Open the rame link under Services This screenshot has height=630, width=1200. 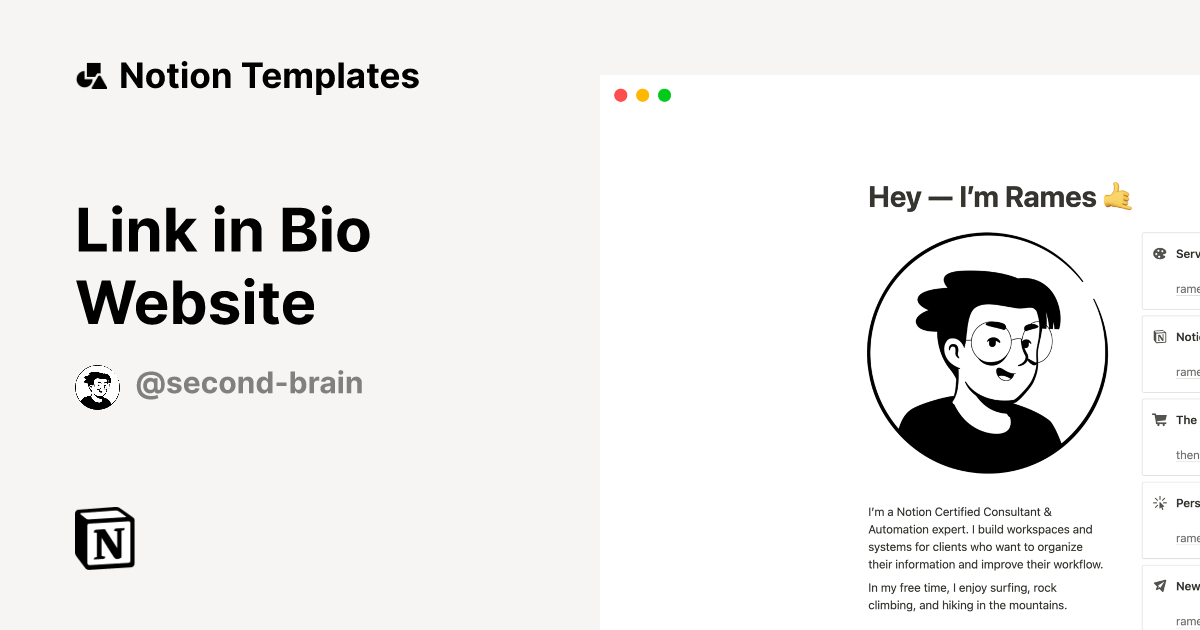(x=1188, y=288)
